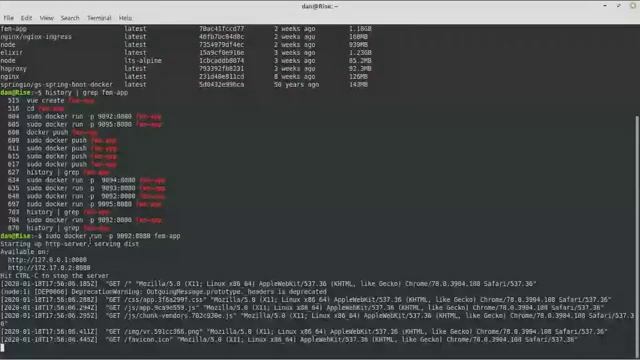Click the DeprecationWarning log line
The width and height of the screenshot is (640, 360).
pyautogui.click(x=164, y=292)
